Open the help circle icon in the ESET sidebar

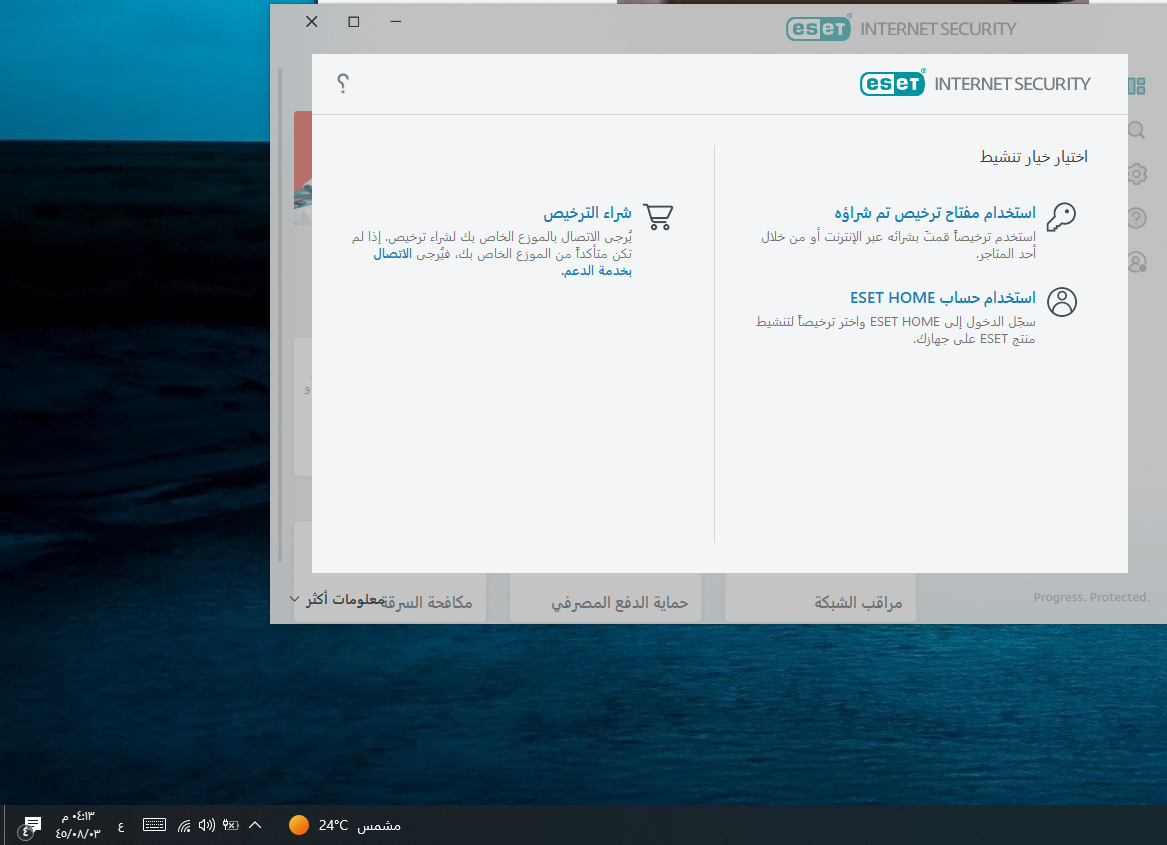(1136, 218)
